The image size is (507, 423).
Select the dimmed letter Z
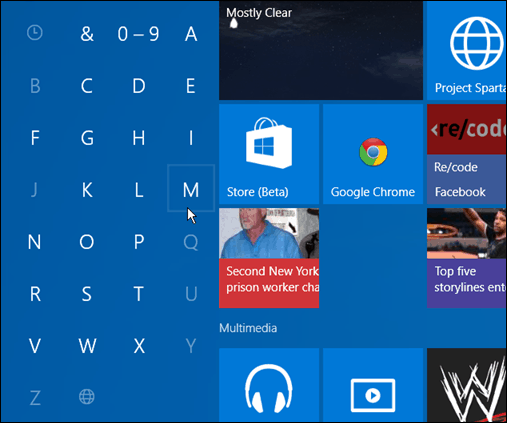[x=35, y=398]
